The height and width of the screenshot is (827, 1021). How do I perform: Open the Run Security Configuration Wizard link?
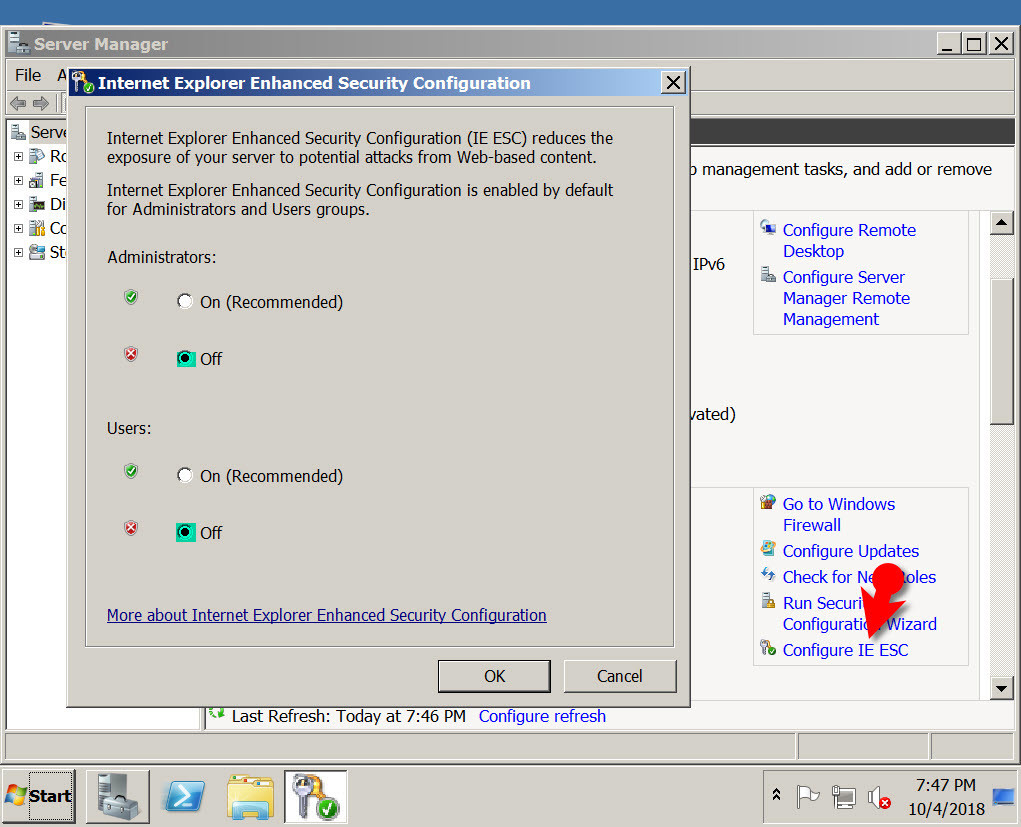(860, 613)
